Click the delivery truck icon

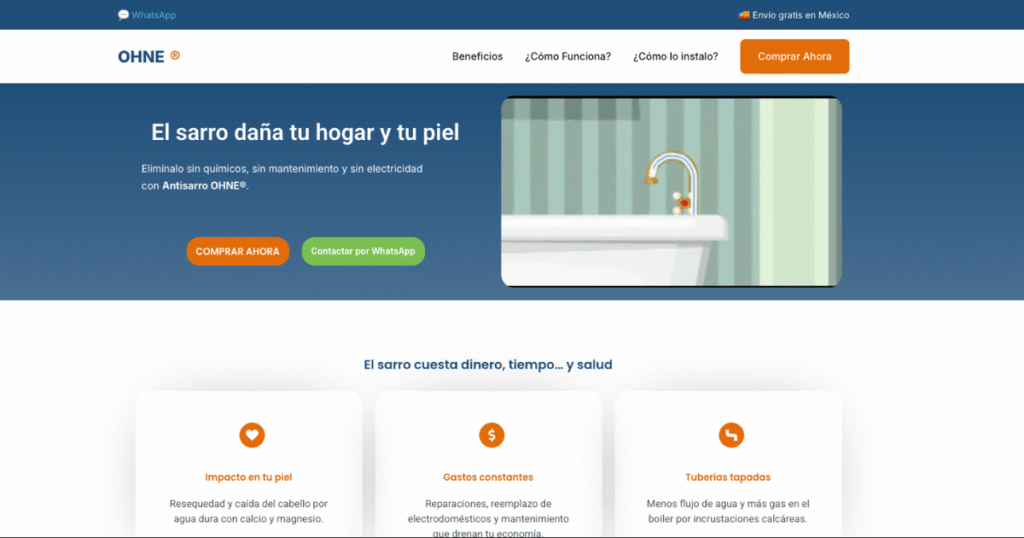tap(744, 15)
